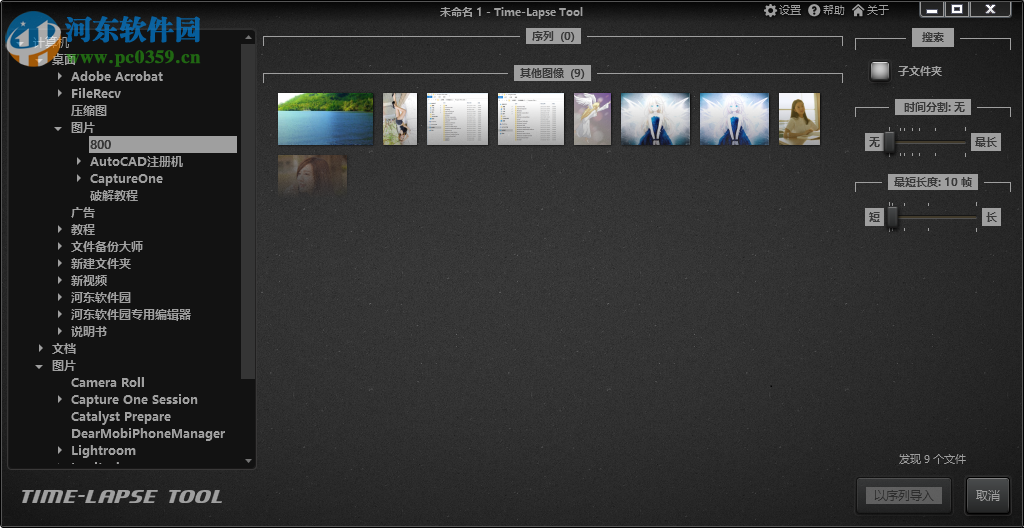Expand the 新建文件夹 folder arrow

point(59,263)
